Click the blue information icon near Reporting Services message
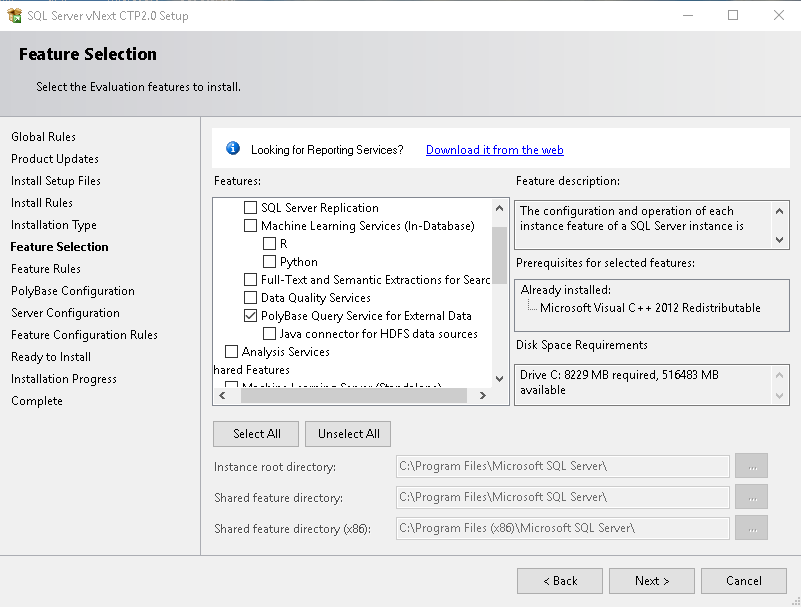This screenshot has width=801, height=607. 232,148
